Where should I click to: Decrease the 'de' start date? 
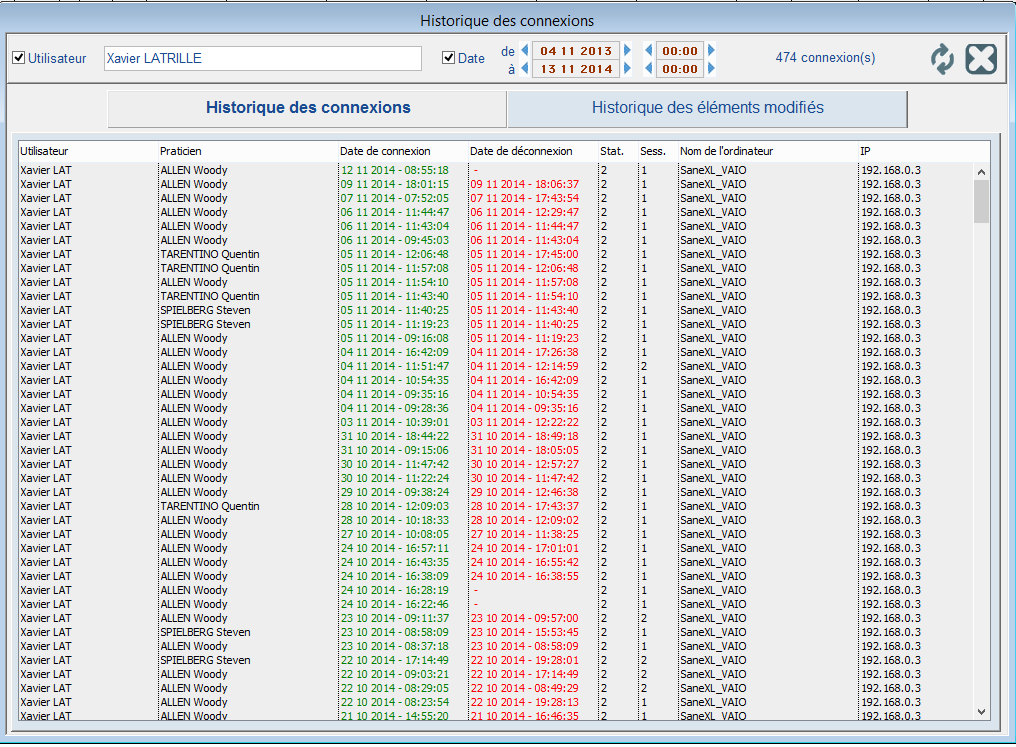[524, 50]
